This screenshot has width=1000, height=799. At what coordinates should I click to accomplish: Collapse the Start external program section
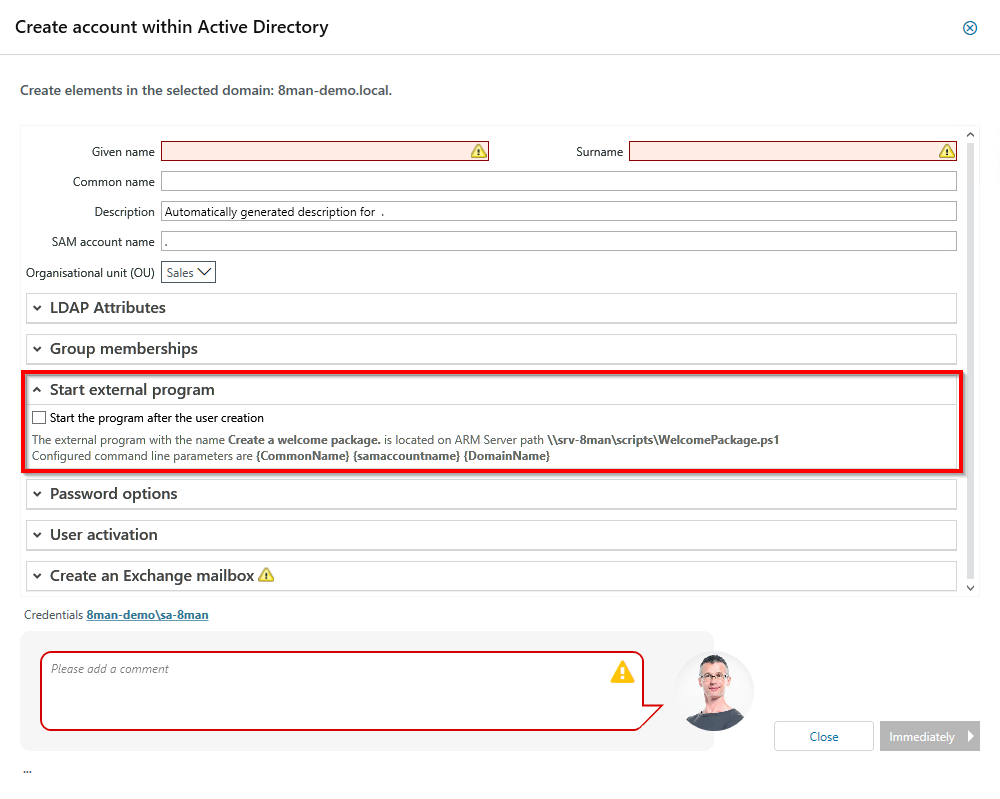pos(131,390)
